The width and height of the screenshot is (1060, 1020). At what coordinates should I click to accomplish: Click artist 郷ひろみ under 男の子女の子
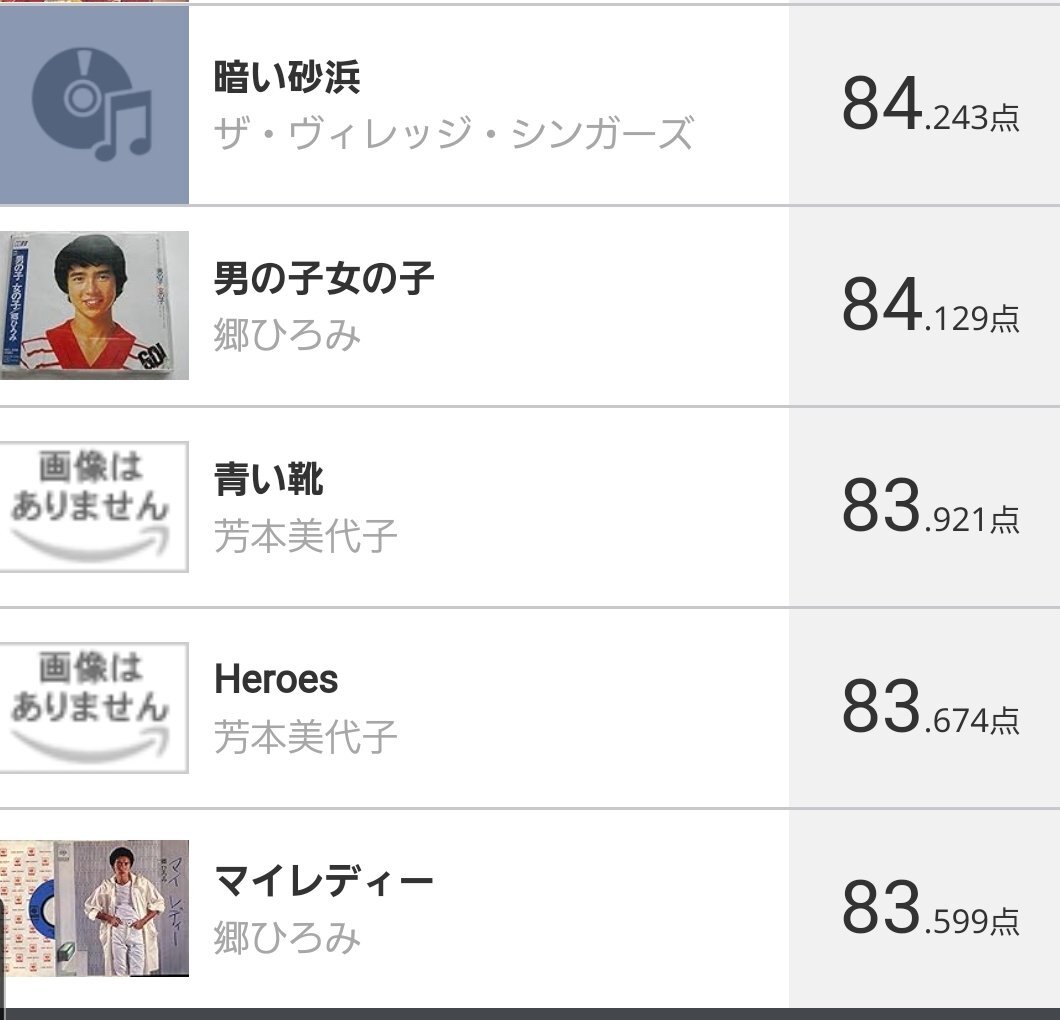pyautogui.click(x=287, y=335)
